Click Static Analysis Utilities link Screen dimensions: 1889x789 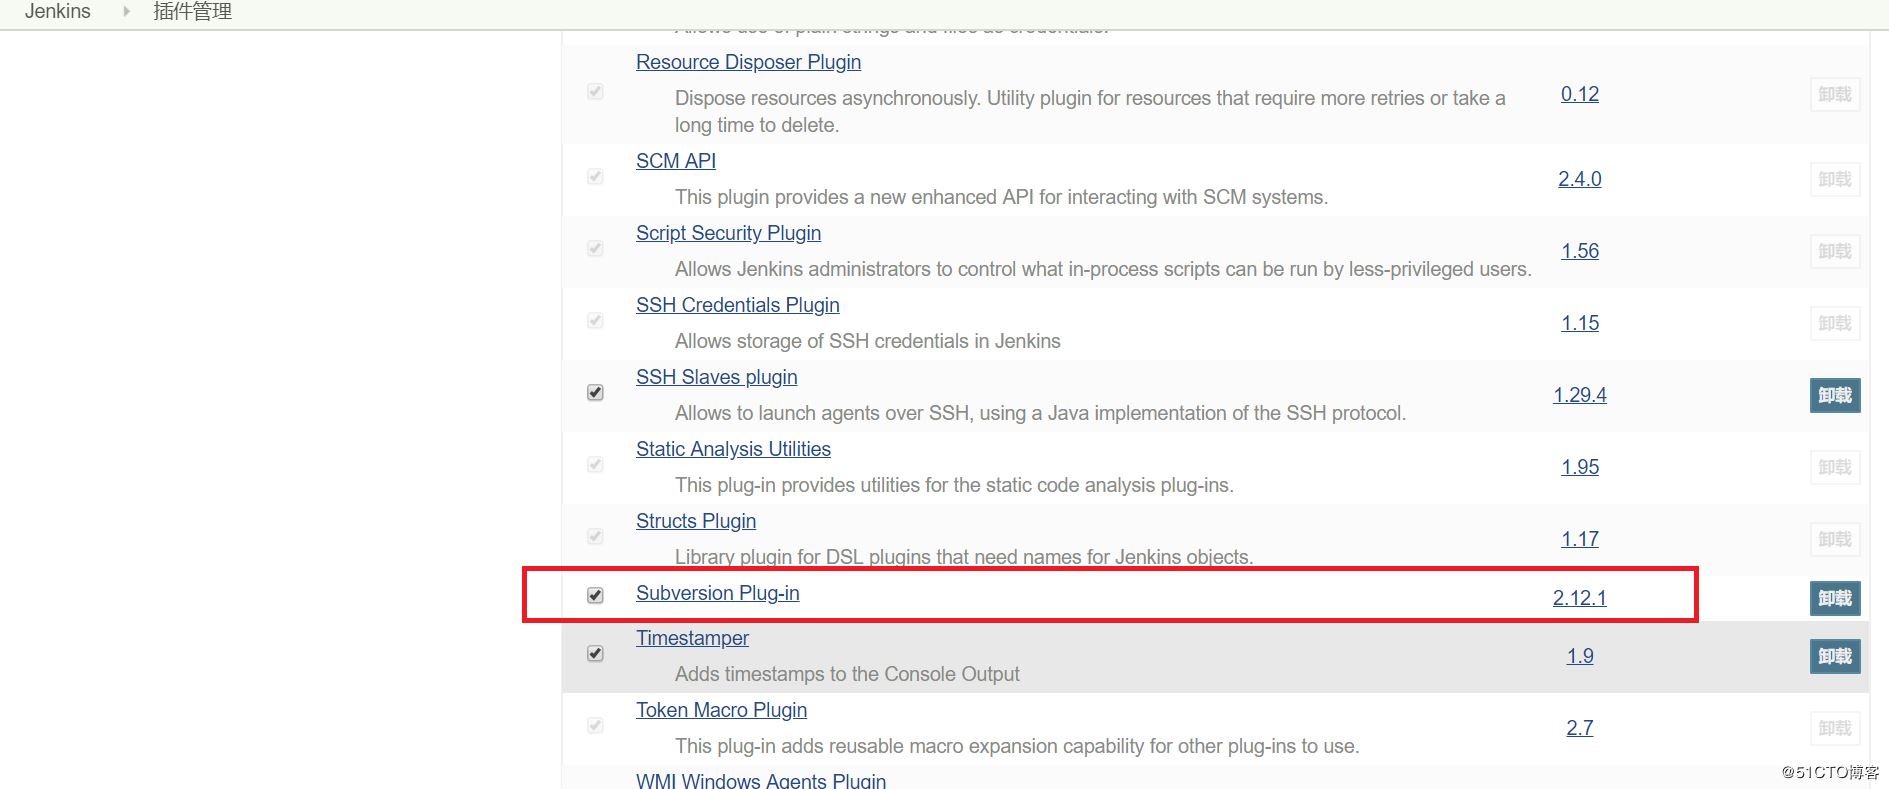(733, 449)
